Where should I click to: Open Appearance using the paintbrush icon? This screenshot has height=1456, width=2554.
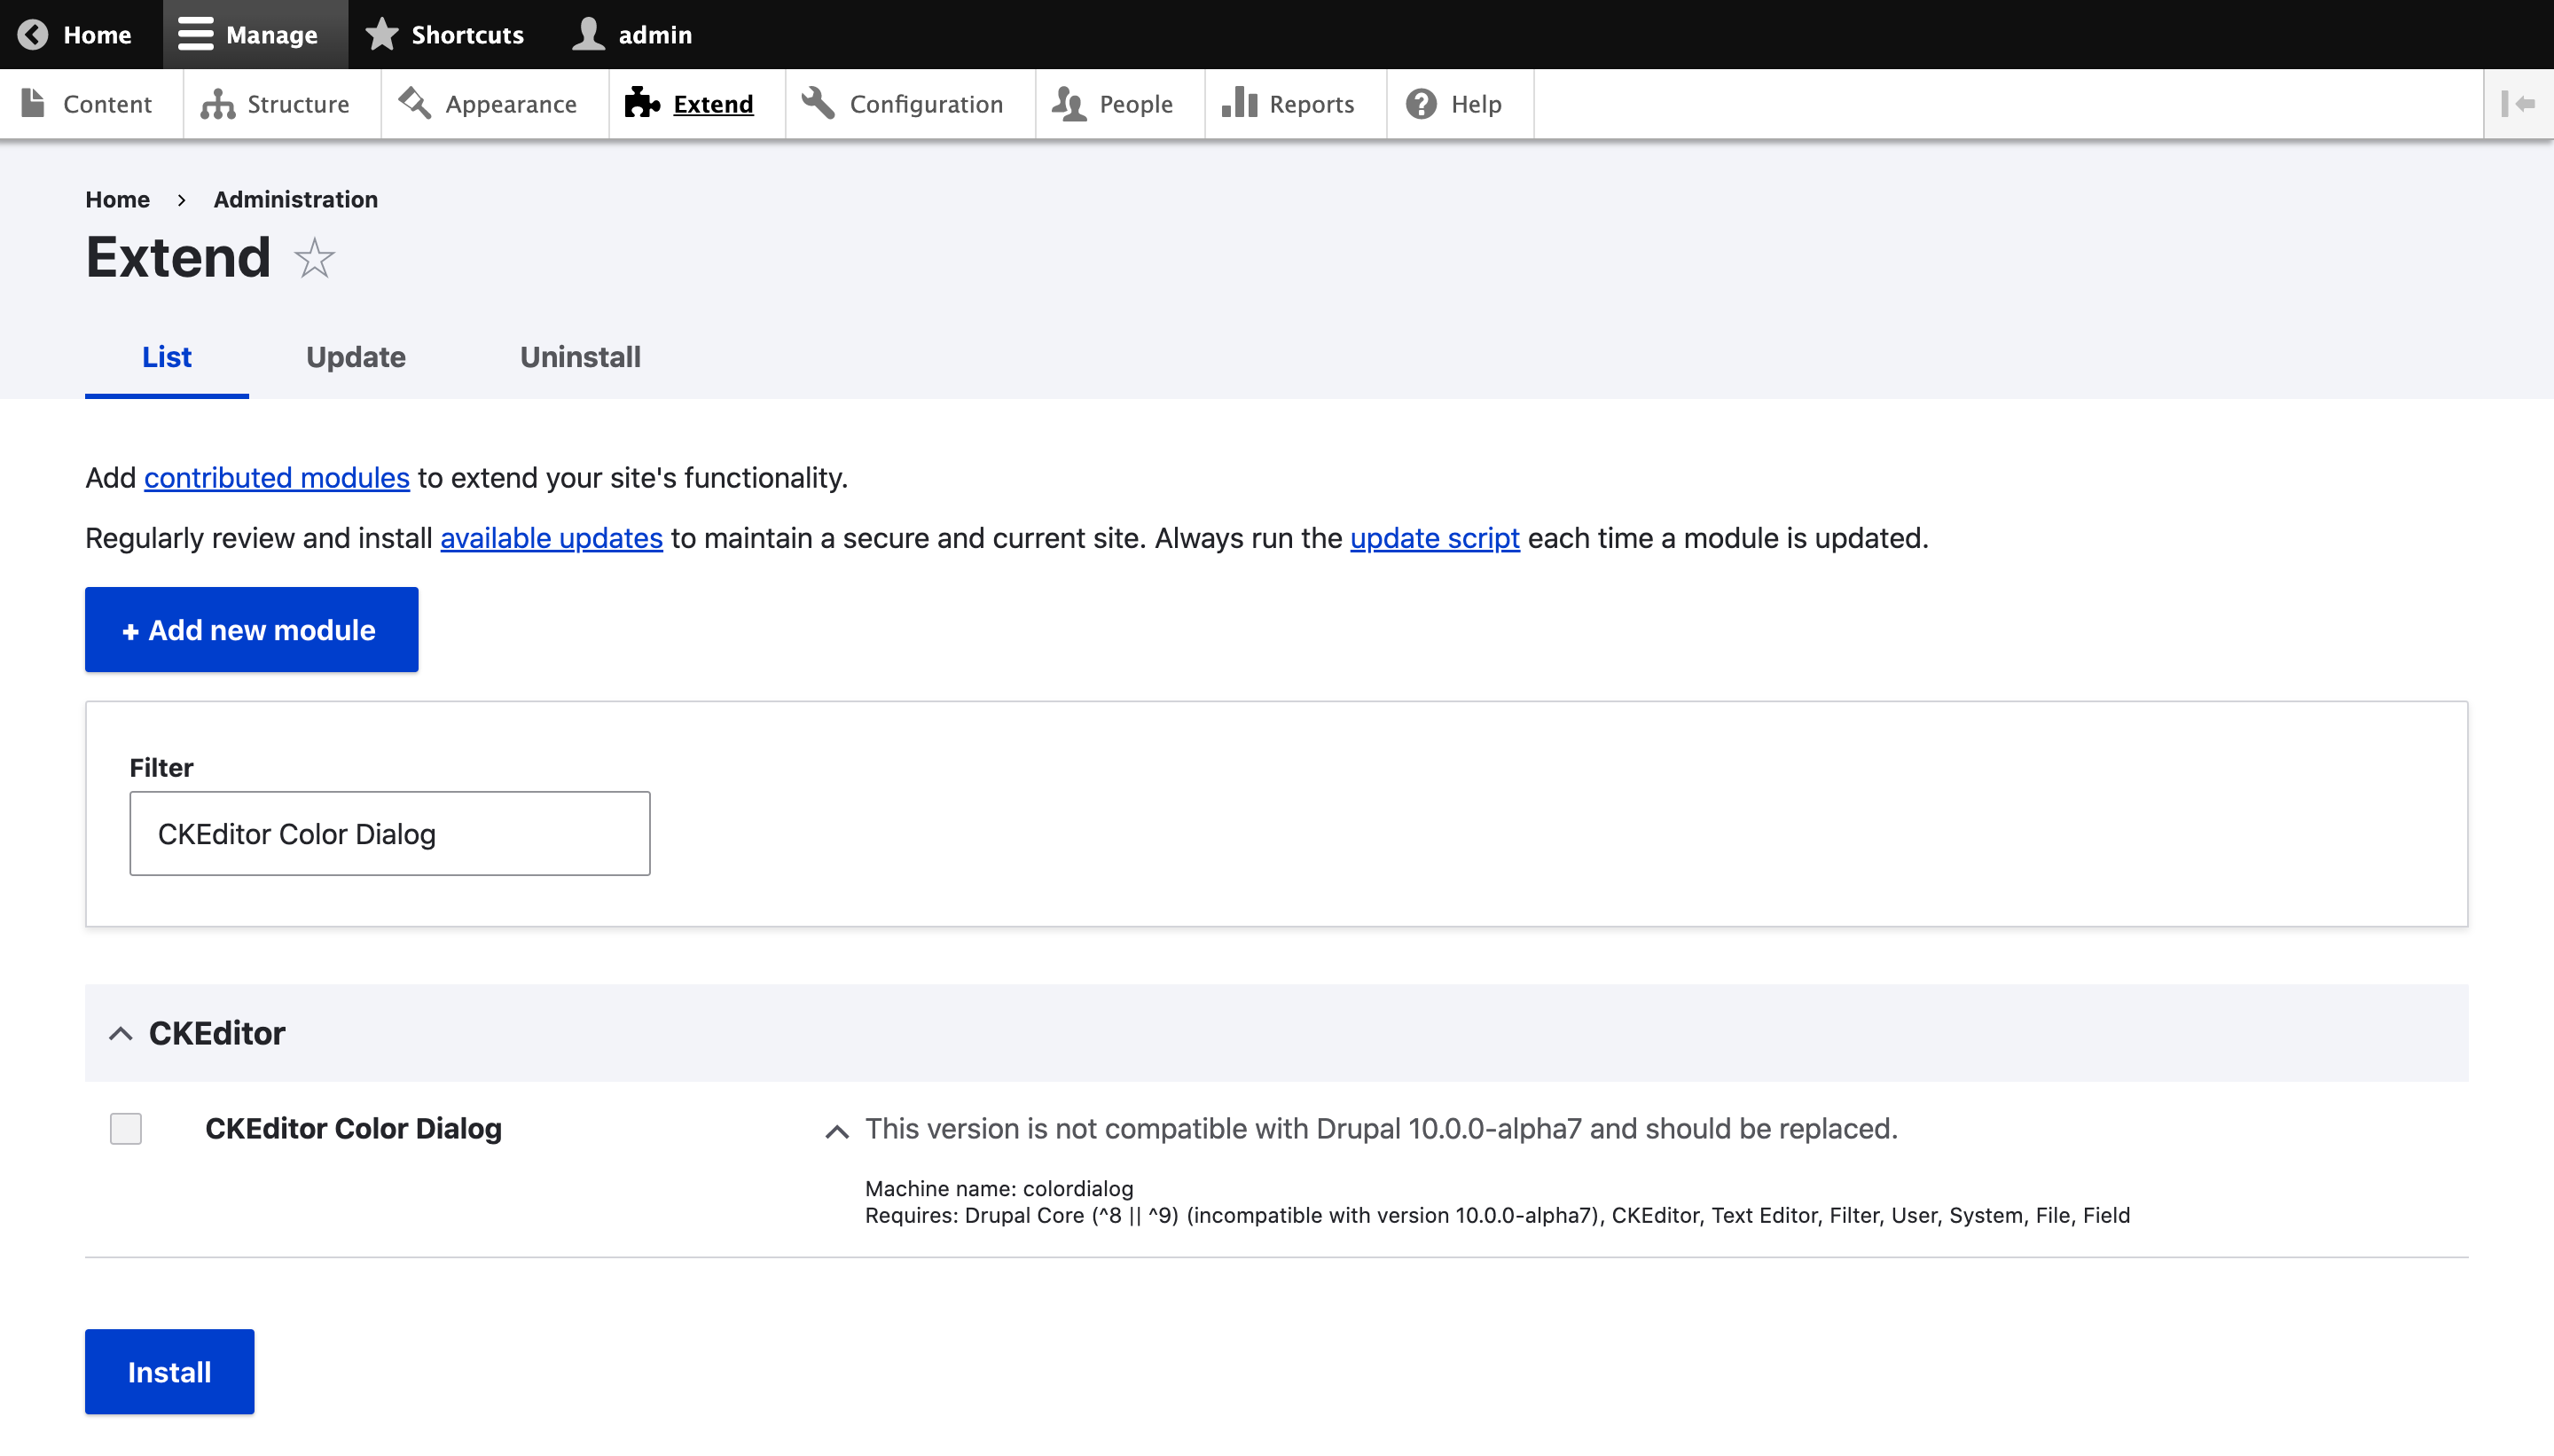pos(413,103)
